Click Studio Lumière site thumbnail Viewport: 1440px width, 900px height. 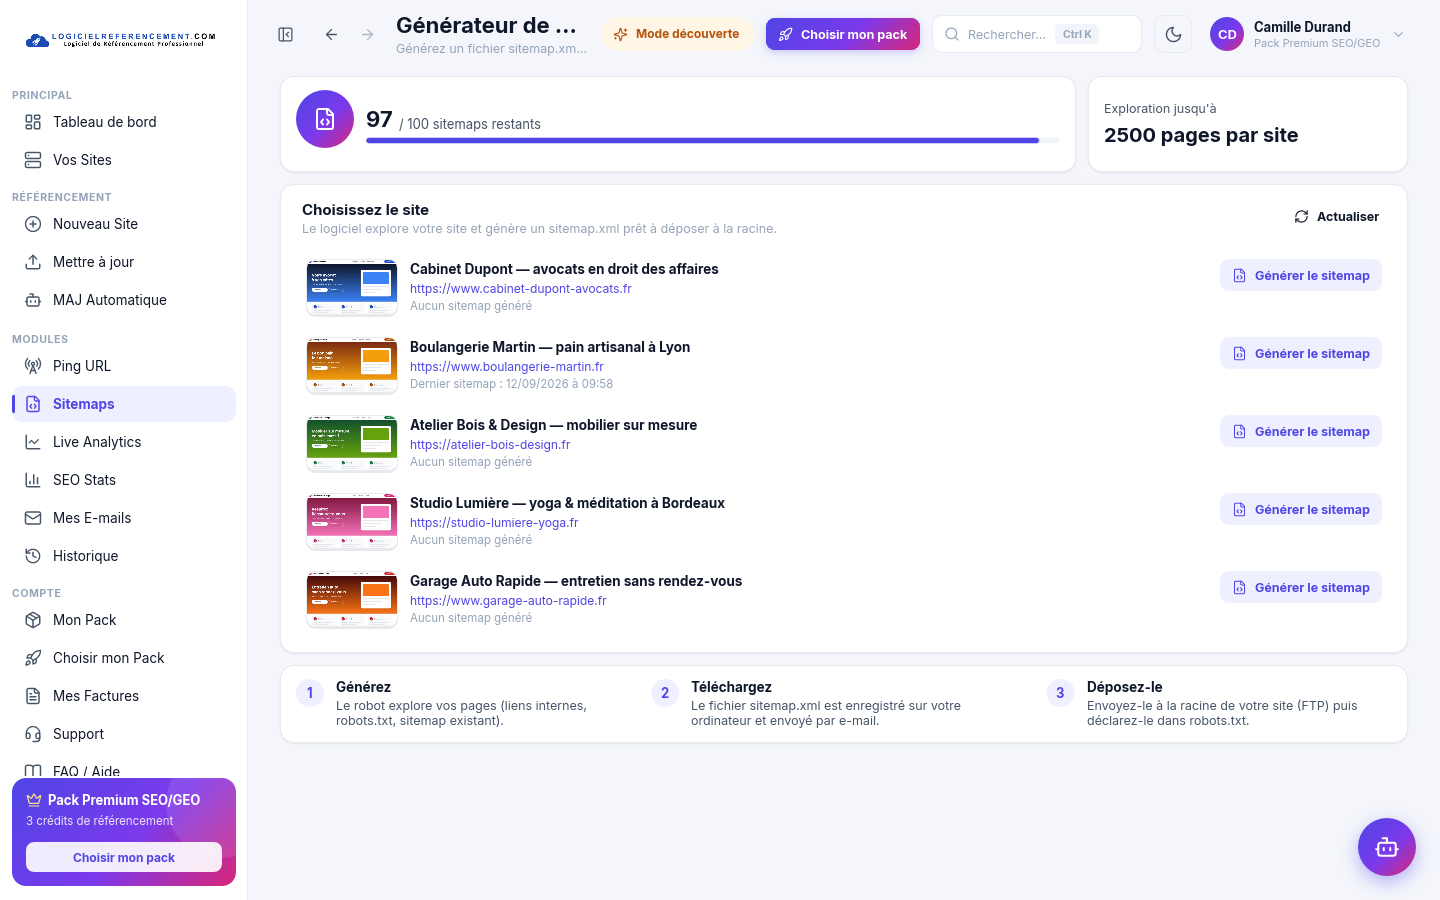[352, 521]
